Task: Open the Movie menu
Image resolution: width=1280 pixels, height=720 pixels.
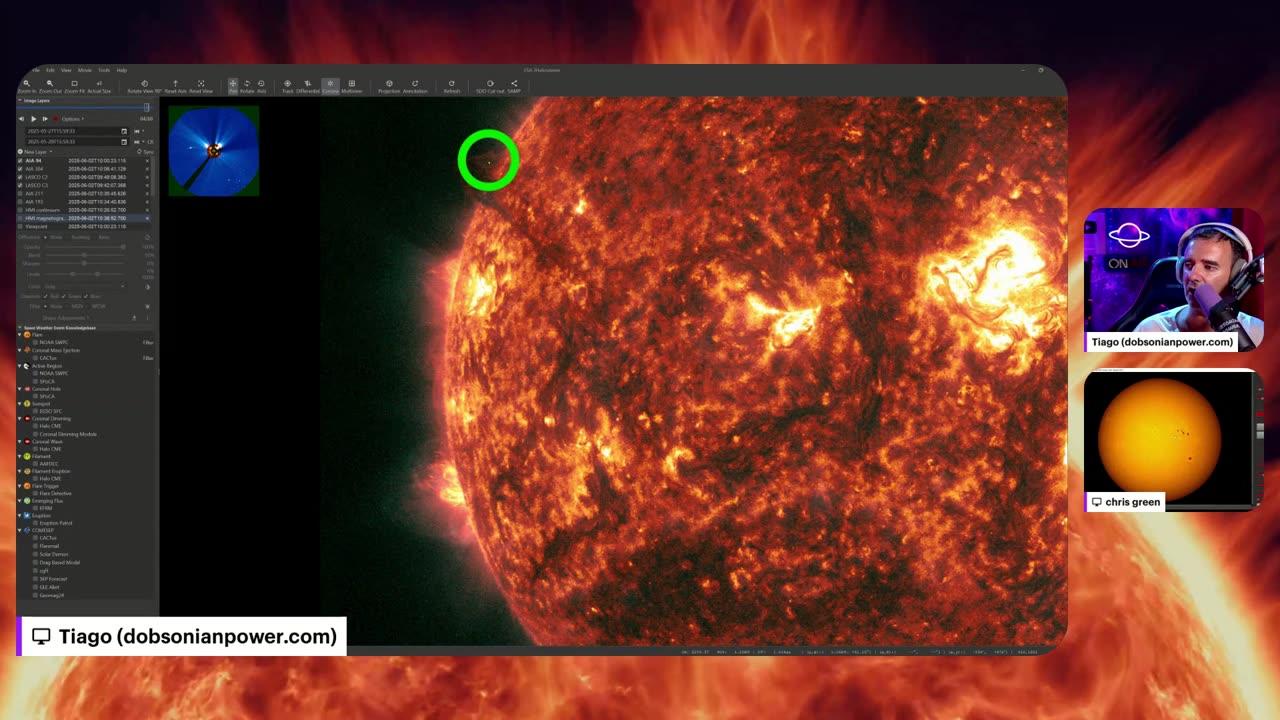Action: point(85,70)
